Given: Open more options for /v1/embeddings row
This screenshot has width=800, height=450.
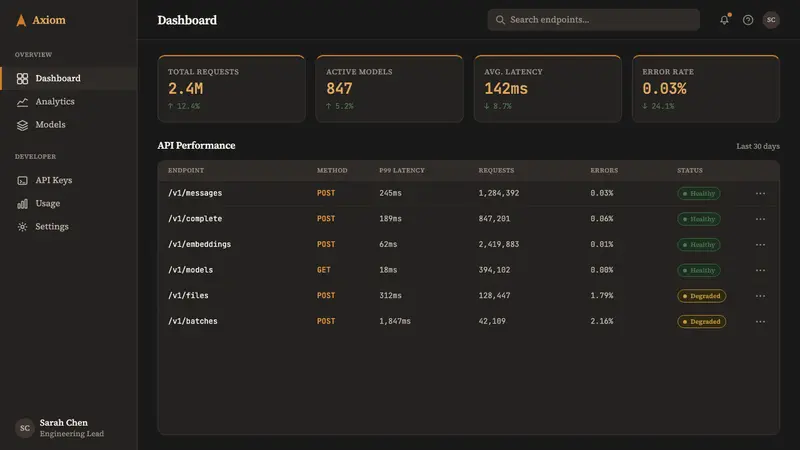Looking at the screenshot, I should pyautogui.click(x=760, y=245).
